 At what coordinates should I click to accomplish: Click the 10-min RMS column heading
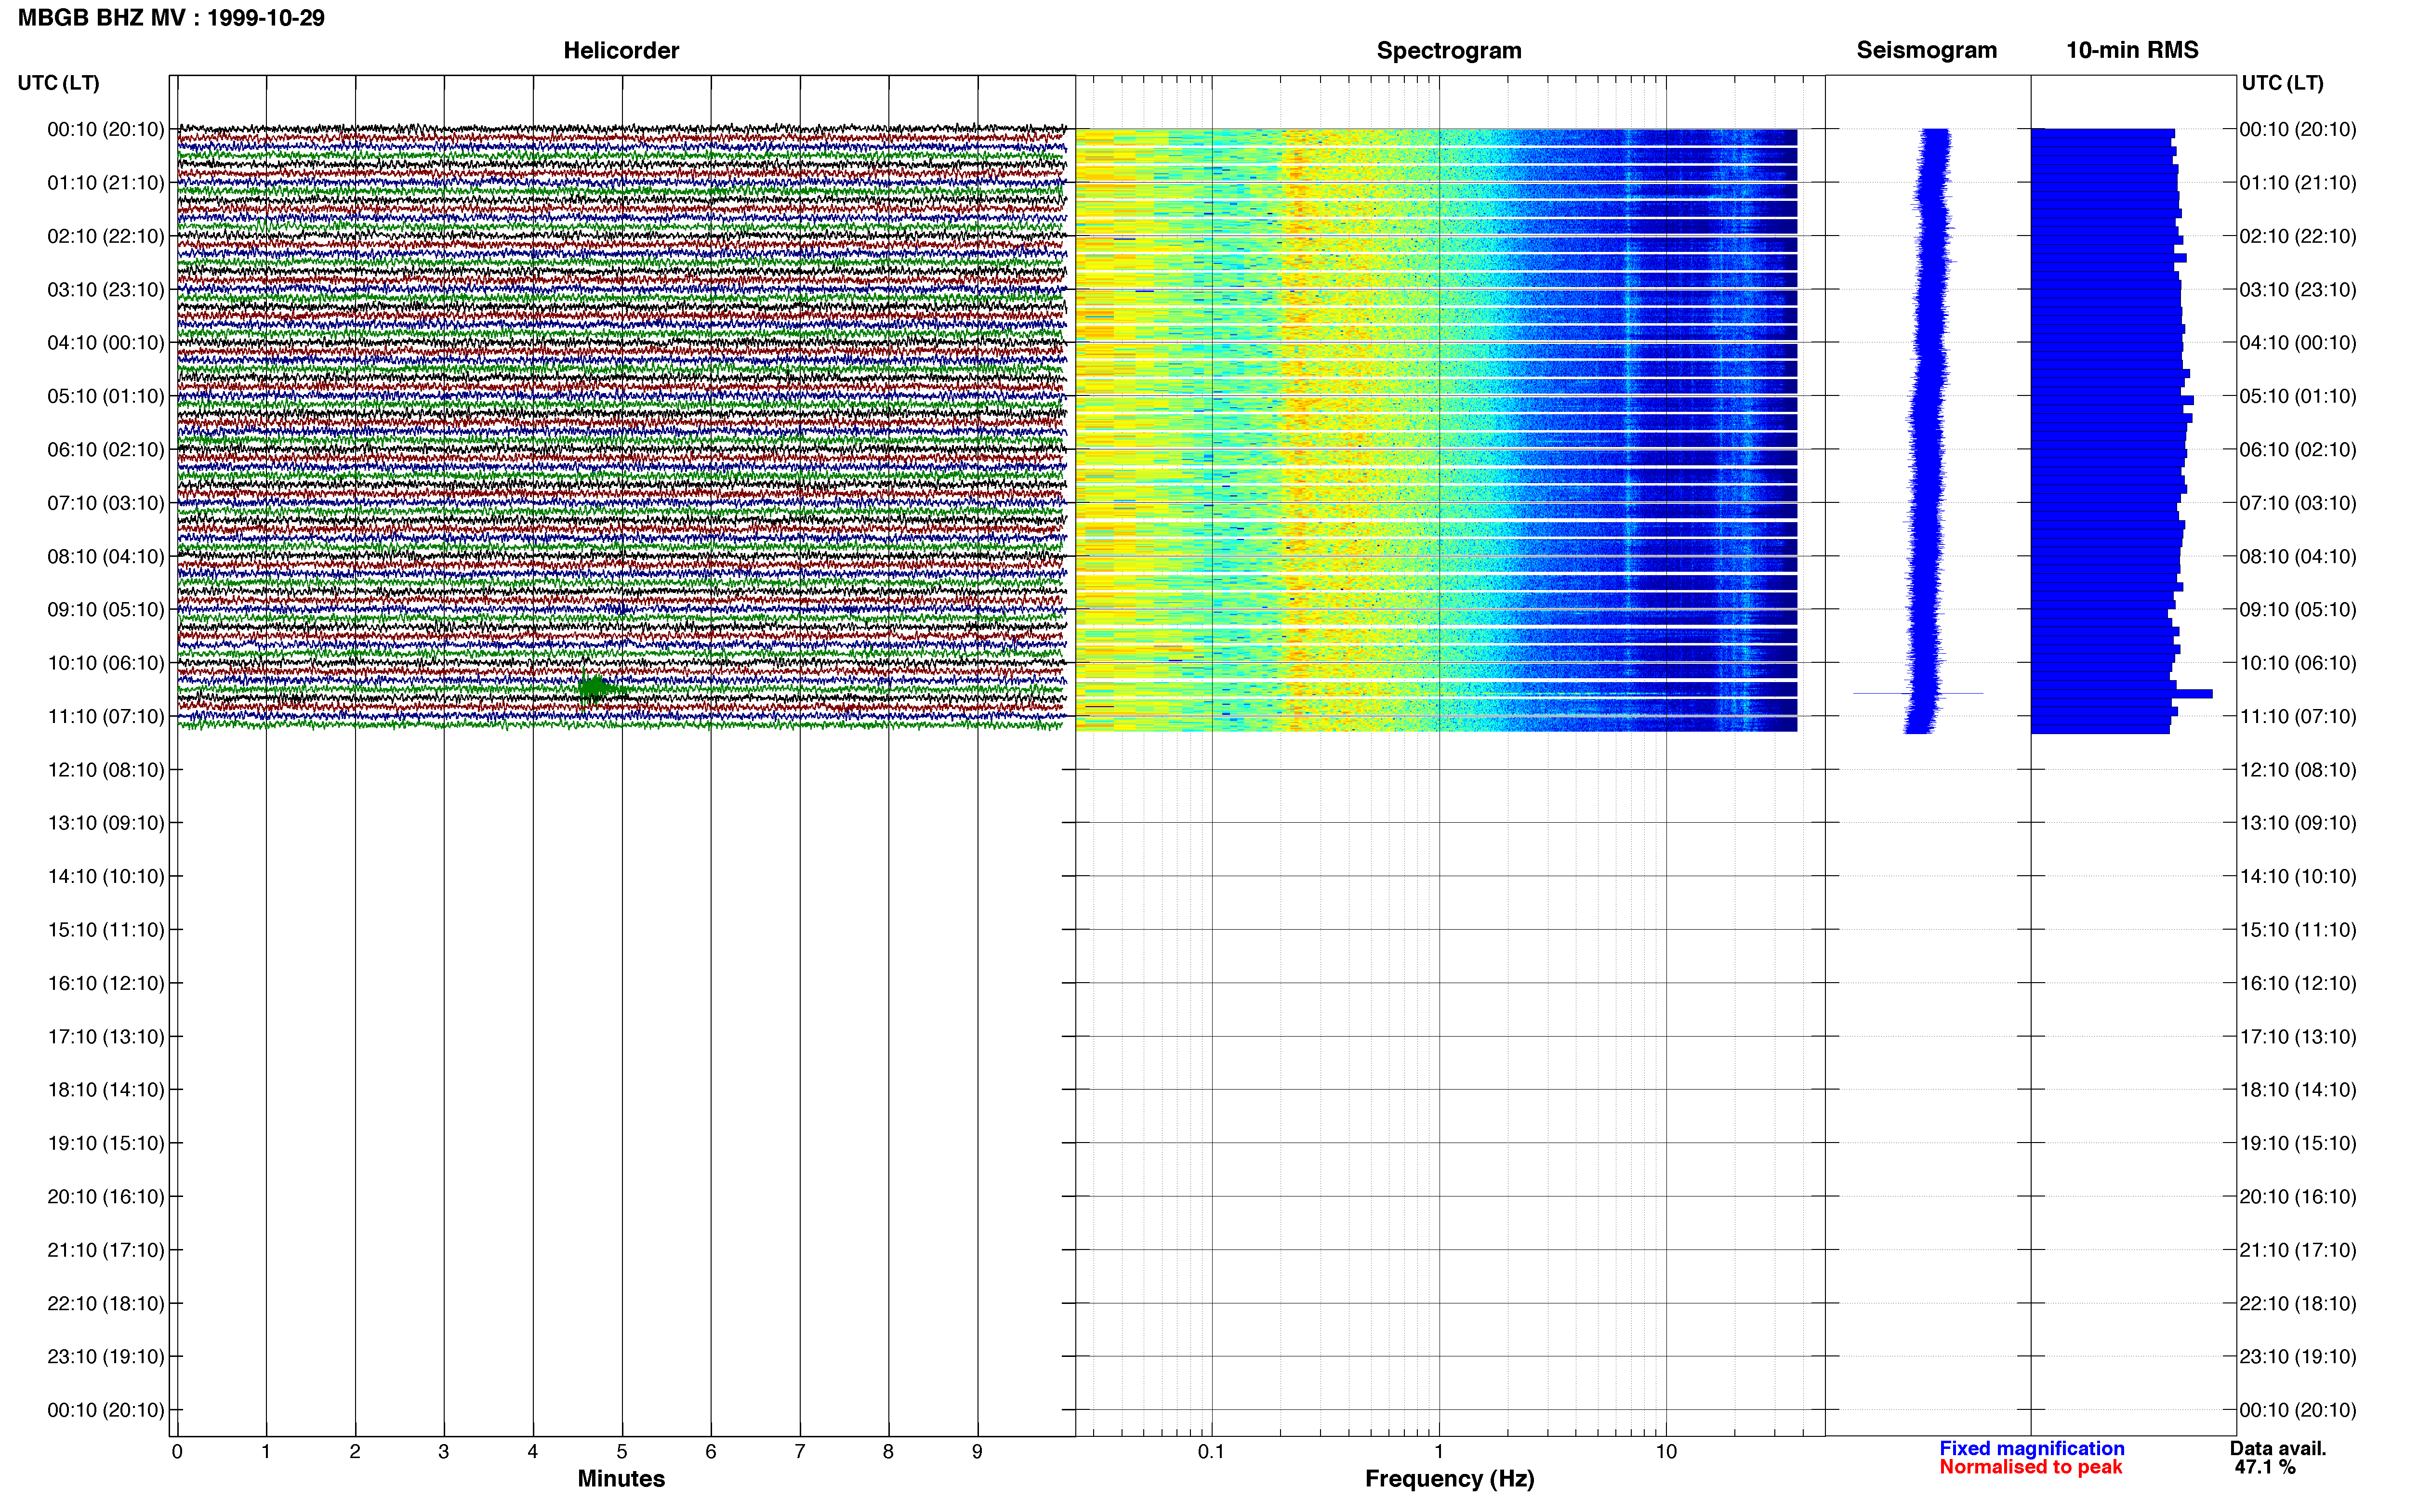pos(2132,50)
